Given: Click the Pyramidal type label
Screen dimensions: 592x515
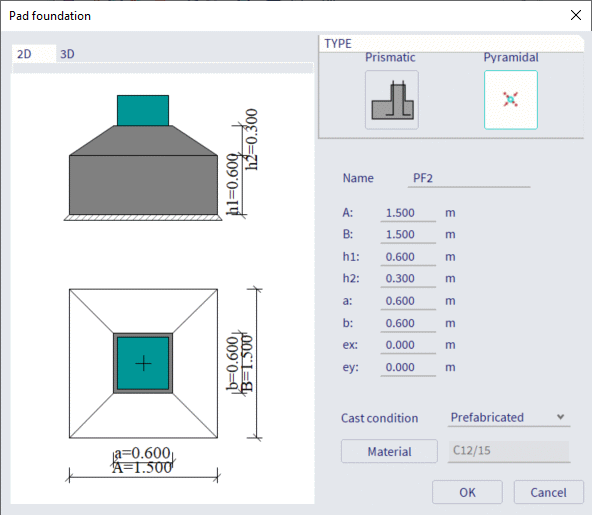Looking at the screenshot, I should (x=511, y=57).
